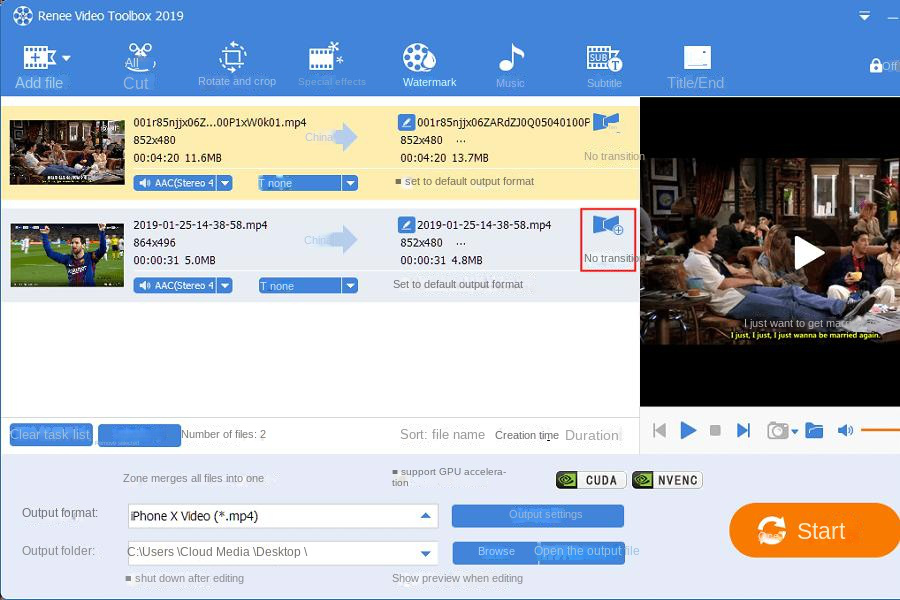
Task: Skip to previous clip in player
Action: 660,430
